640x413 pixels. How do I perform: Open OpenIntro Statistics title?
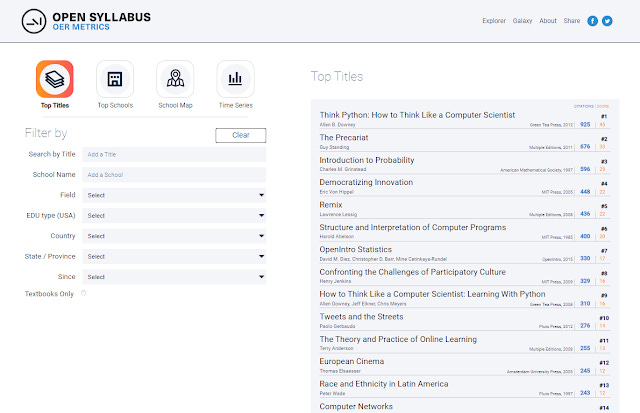point(356,249)
